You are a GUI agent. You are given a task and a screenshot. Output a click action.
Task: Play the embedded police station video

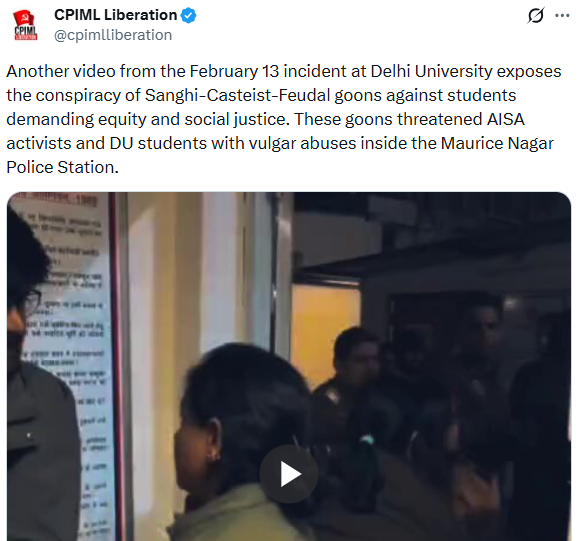click(289, 474)
